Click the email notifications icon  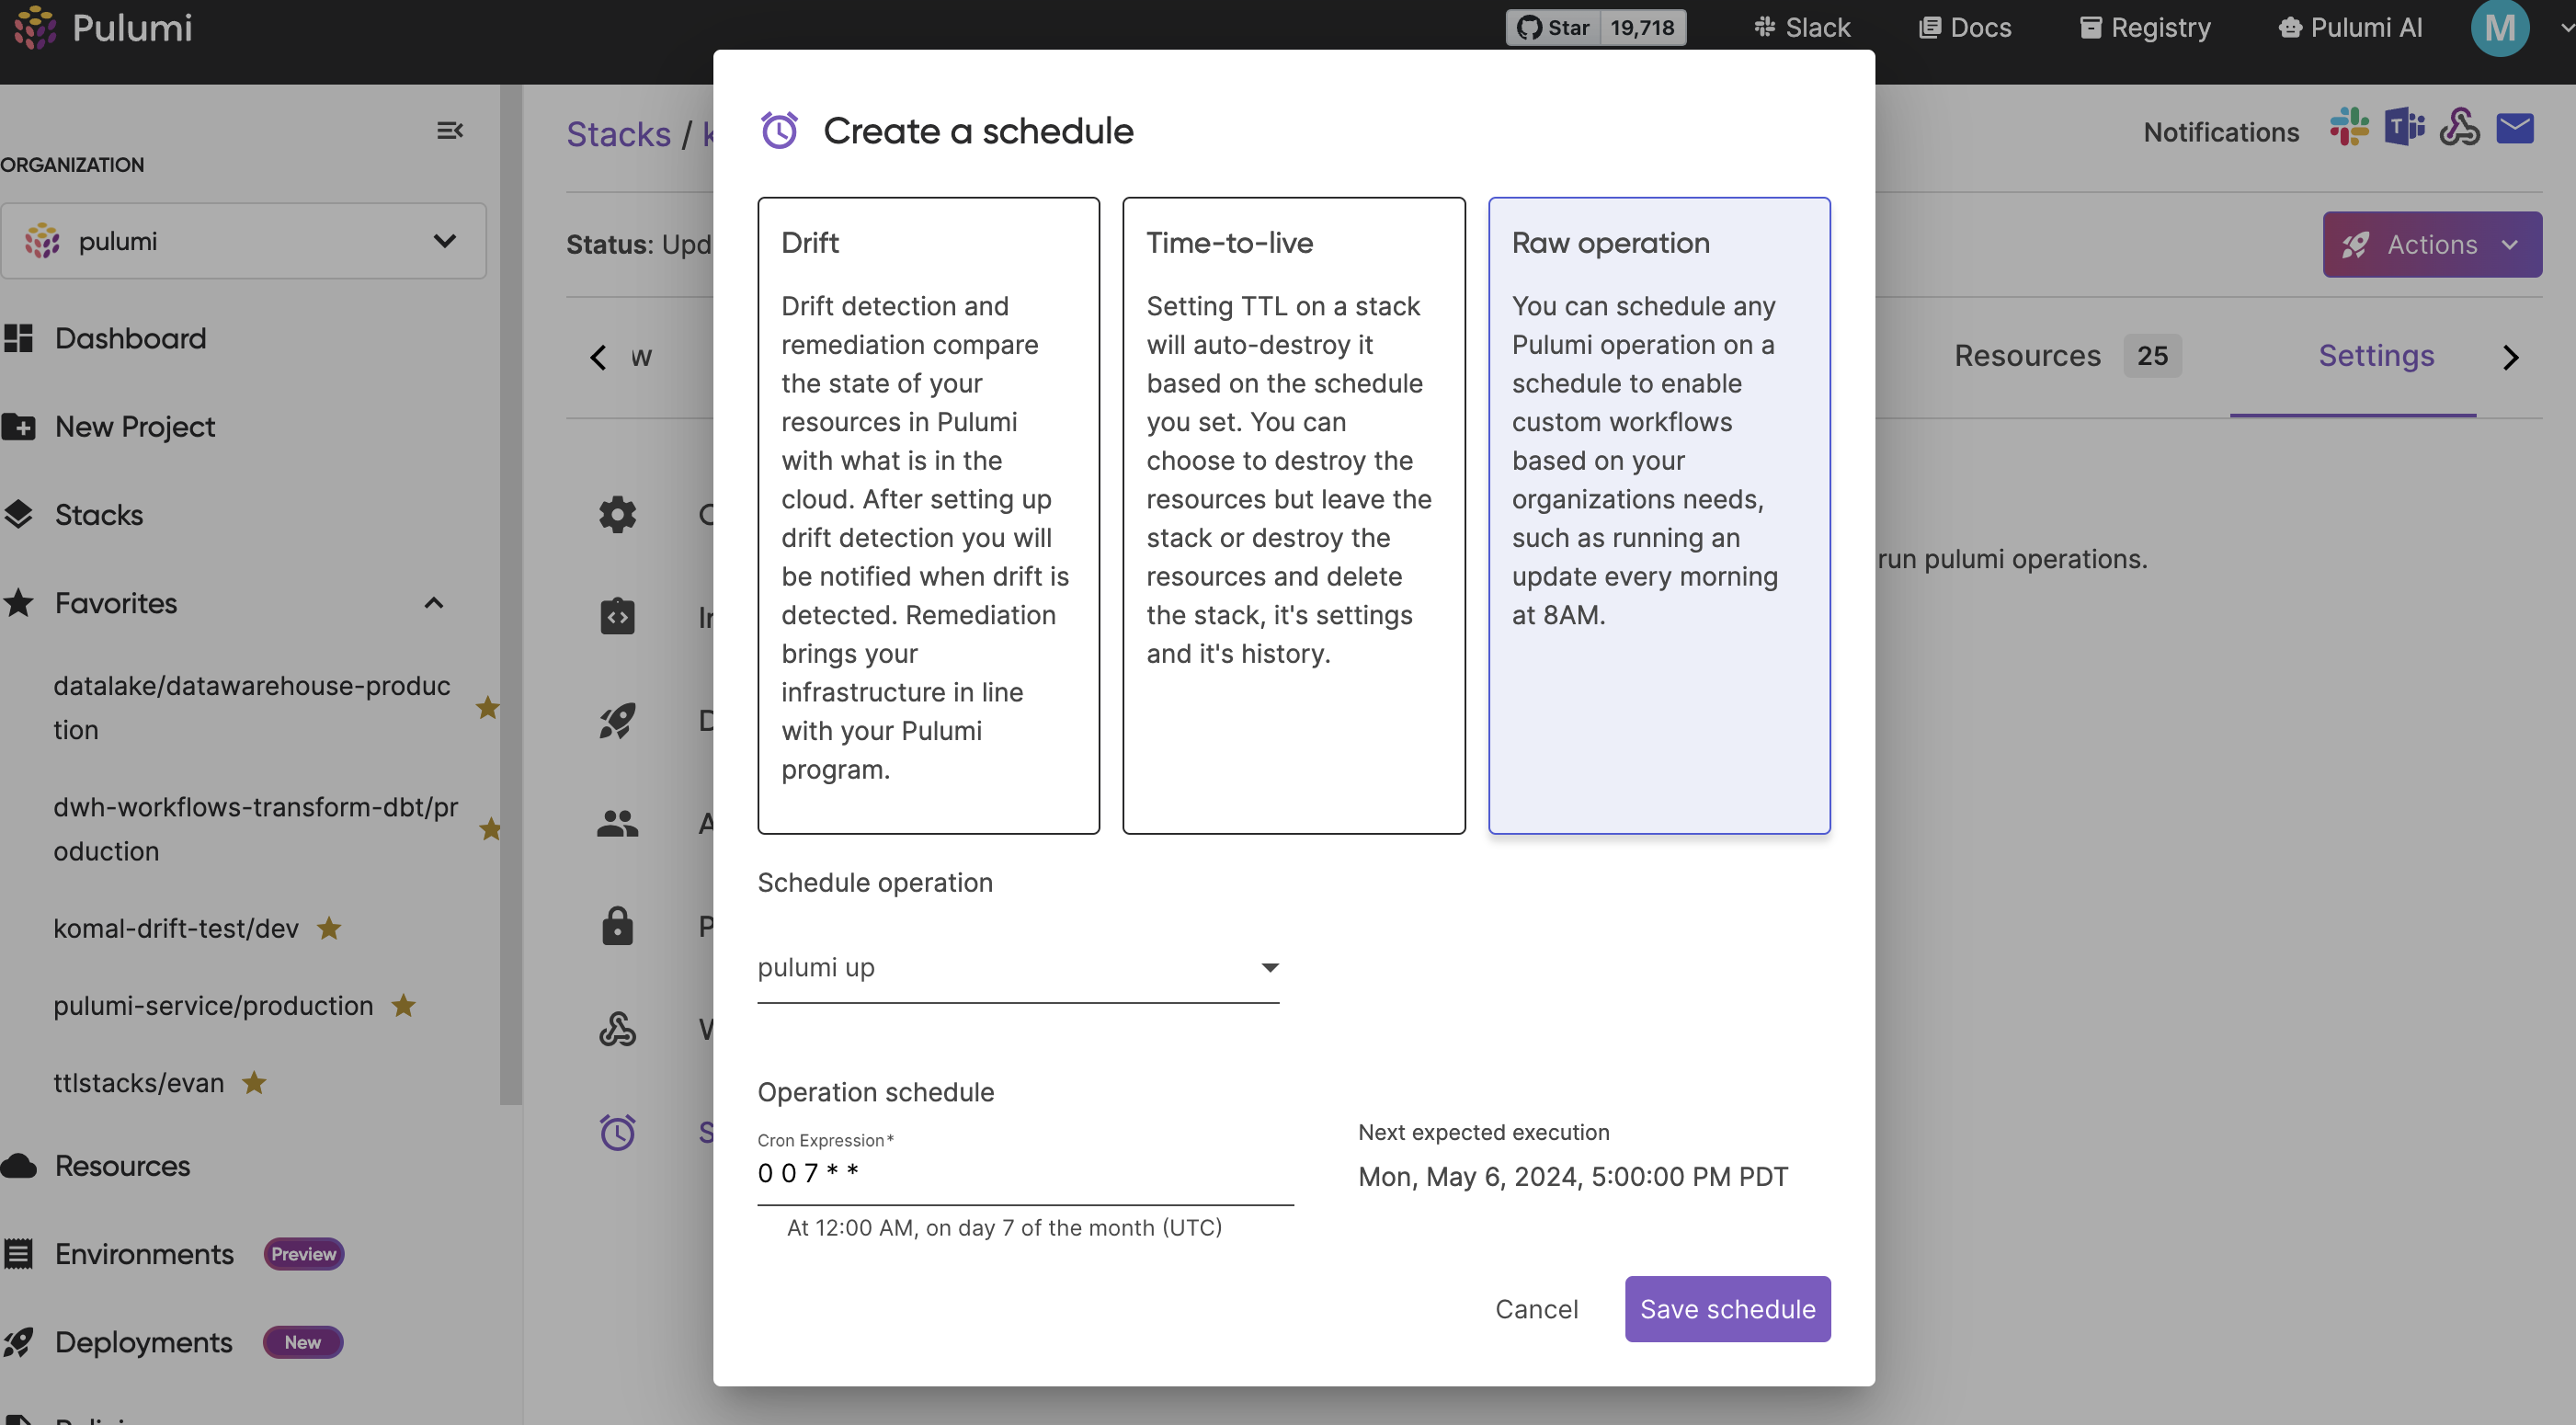pos(2518,128)
